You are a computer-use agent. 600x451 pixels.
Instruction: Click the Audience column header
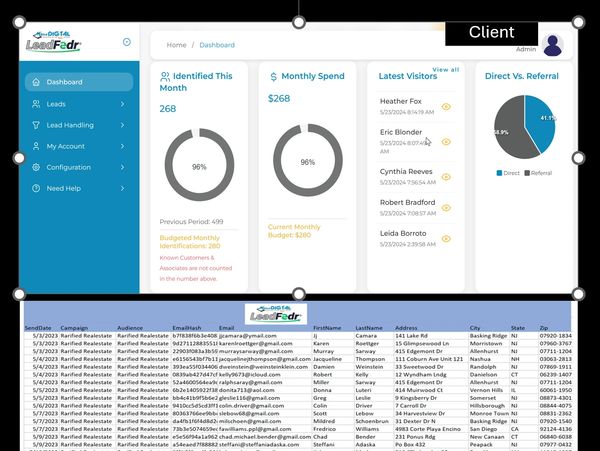click(130, 328)
